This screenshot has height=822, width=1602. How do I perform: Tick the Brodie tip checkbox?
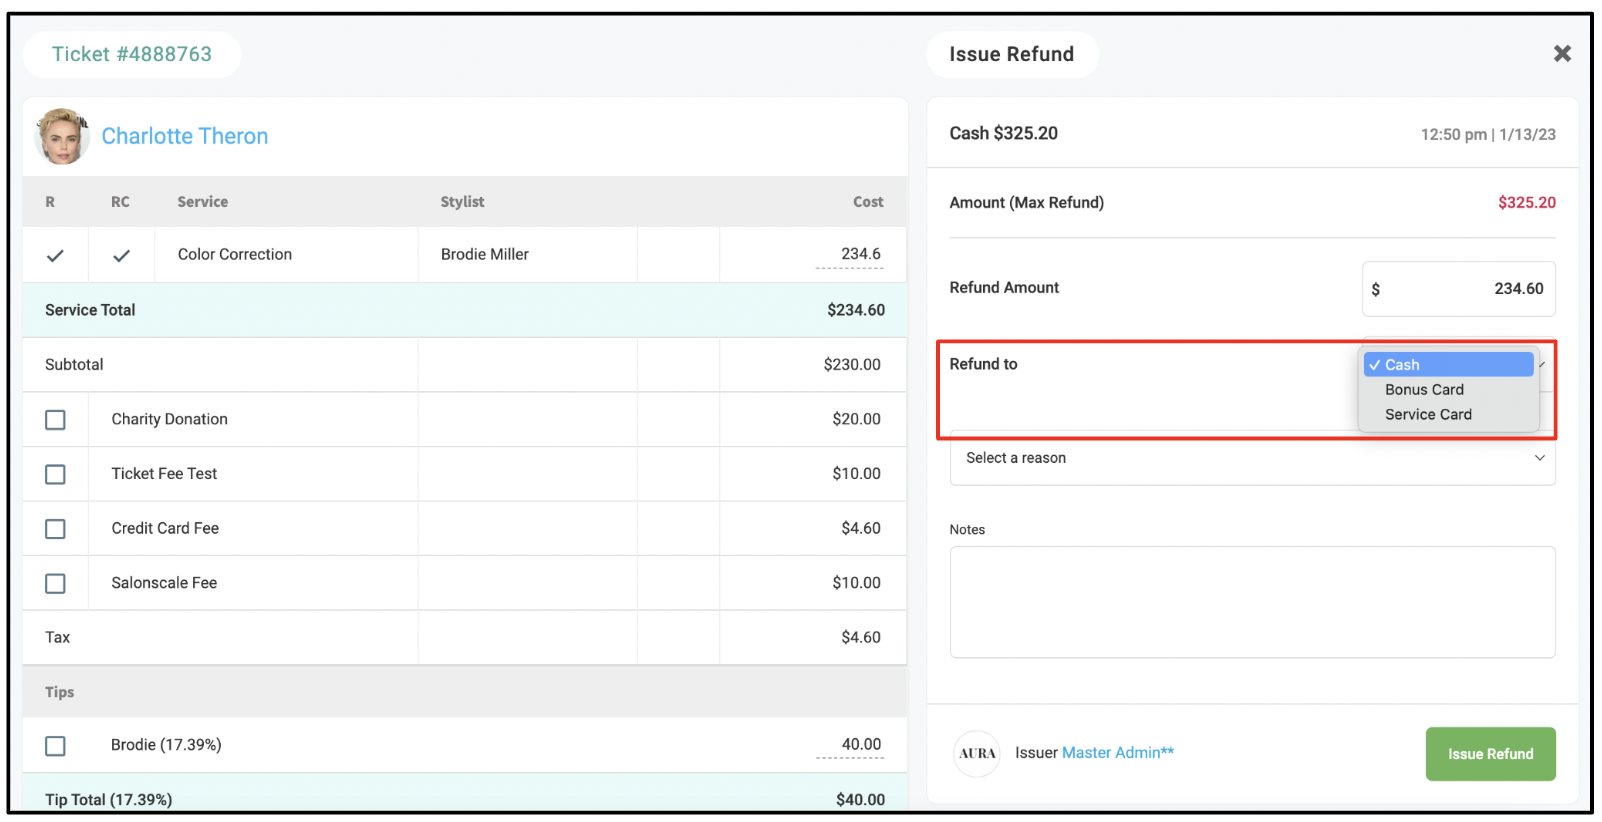point(56,746)
